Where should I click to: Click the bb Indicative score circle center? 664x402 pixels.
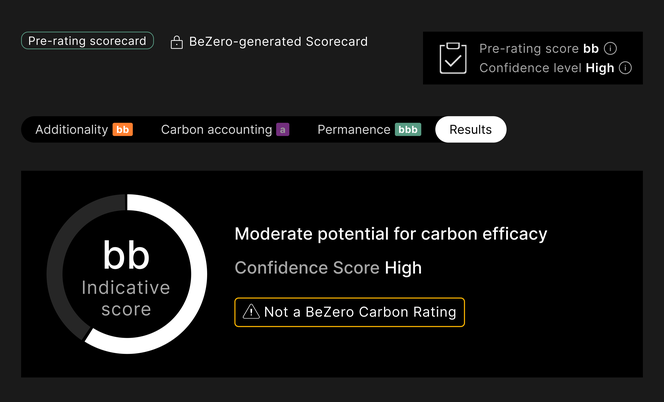coord(127,274)
